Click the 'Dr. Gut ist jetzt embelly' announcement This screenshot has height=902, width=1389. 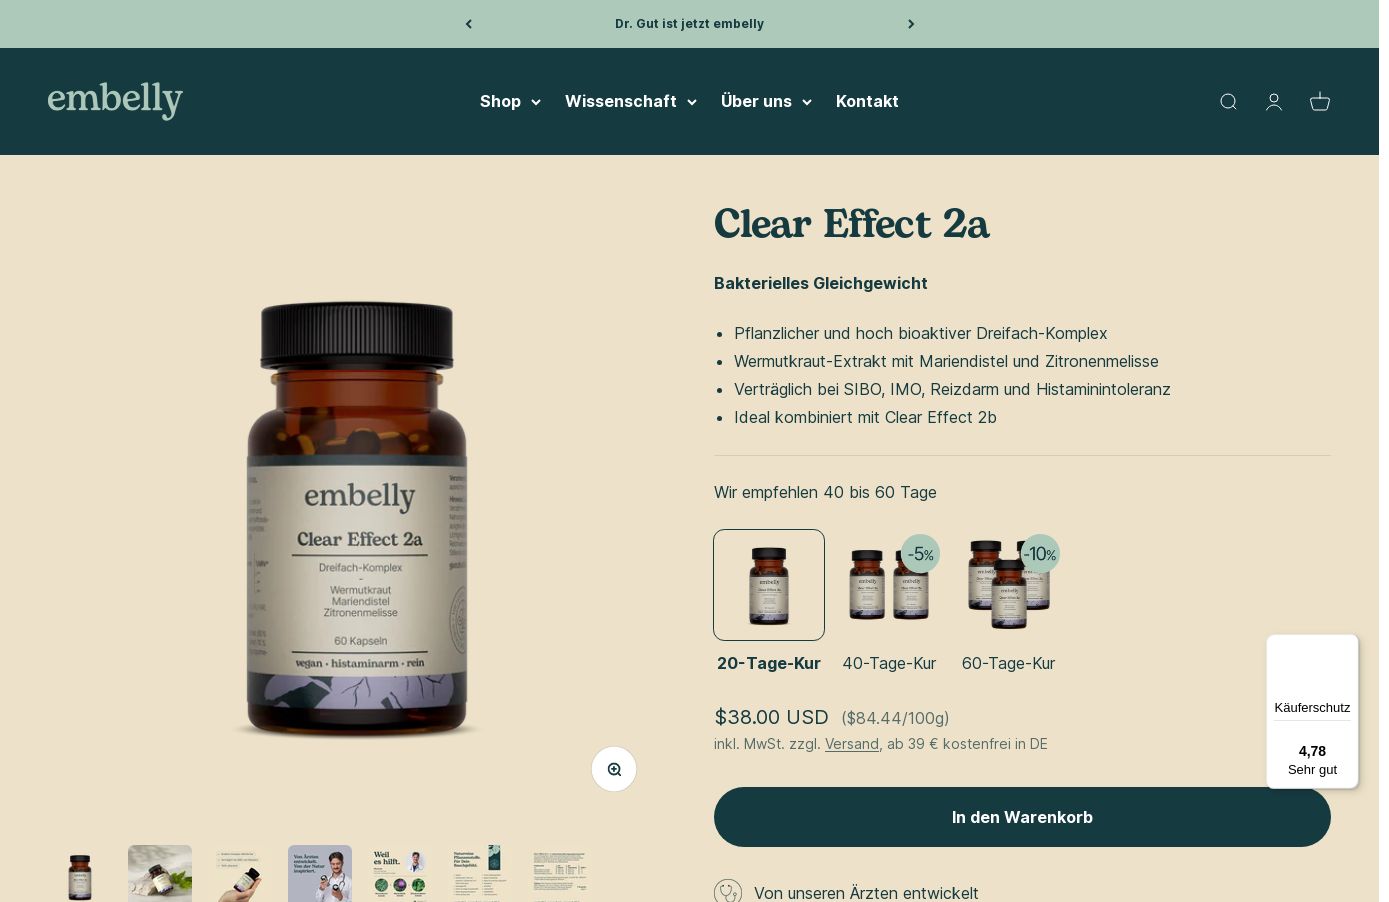689,24
